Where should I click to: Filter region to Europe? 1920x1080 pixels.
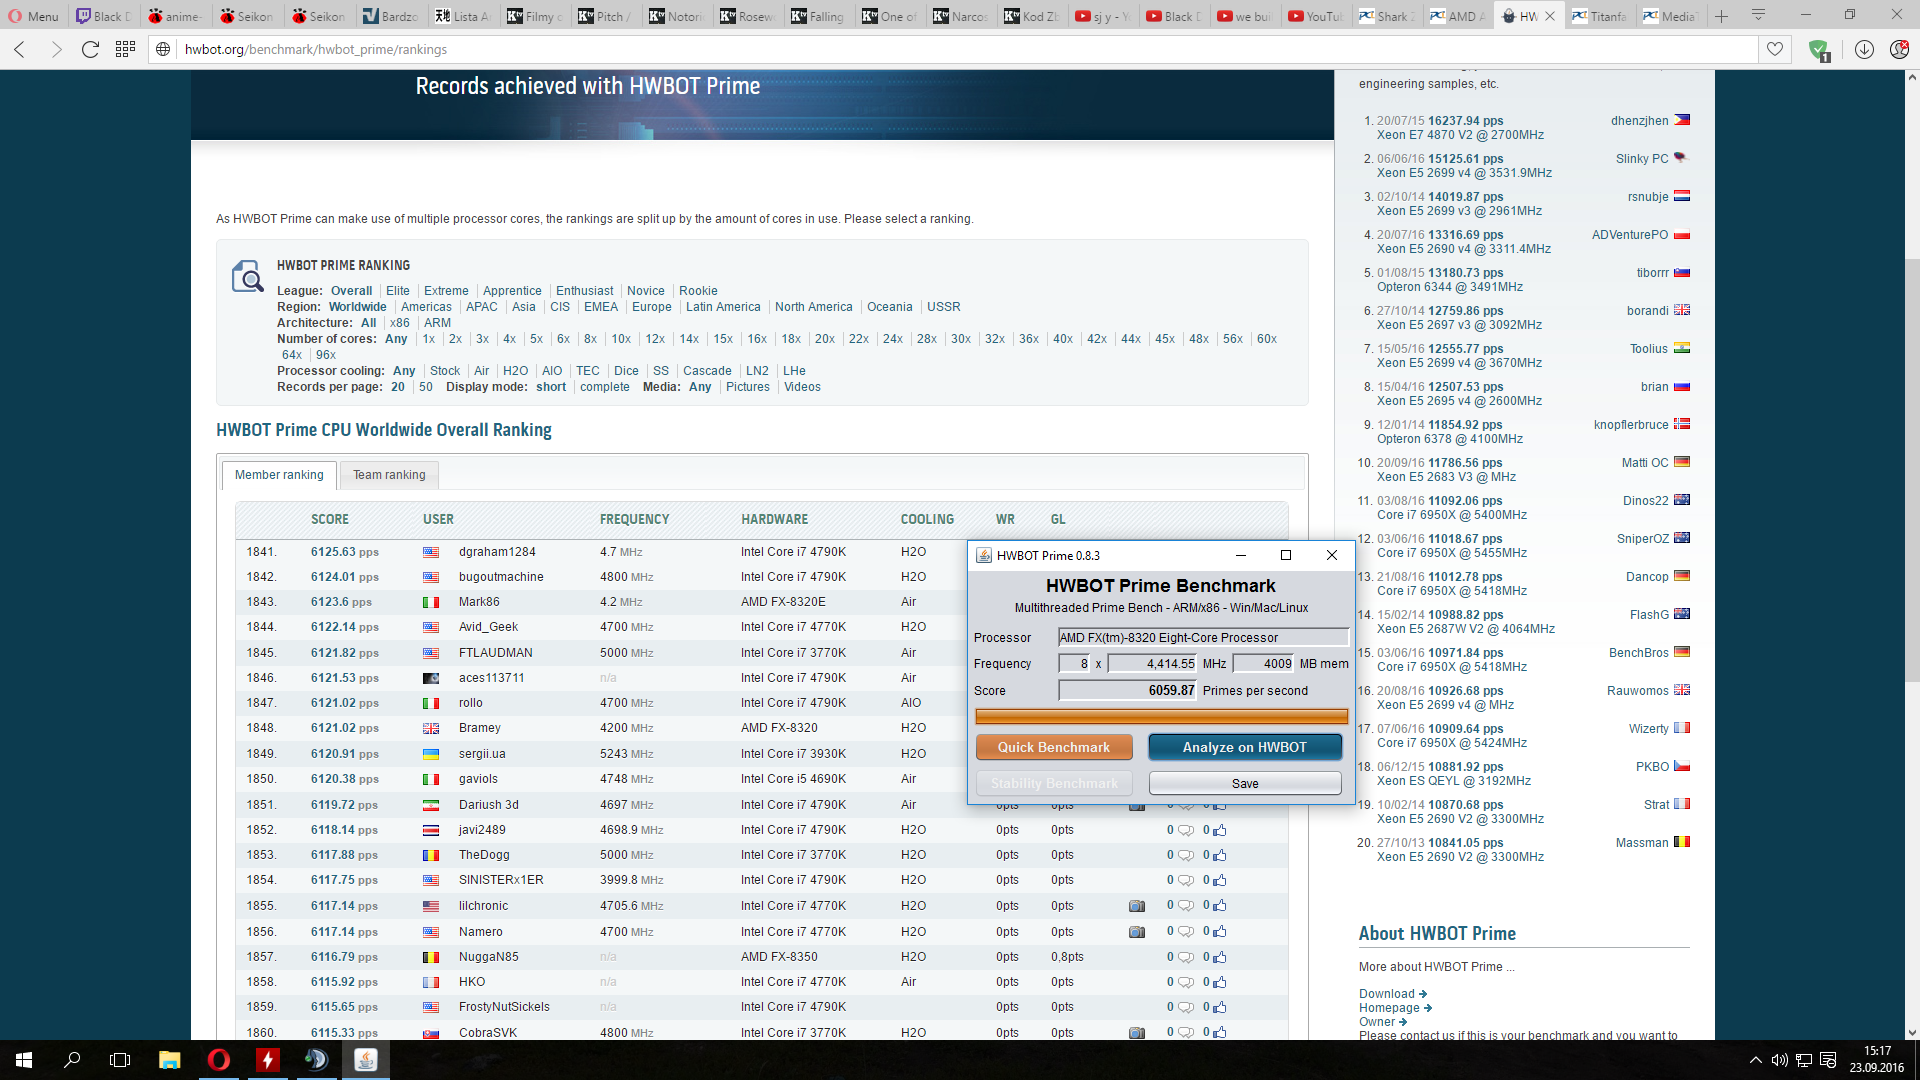pos(651,307)
